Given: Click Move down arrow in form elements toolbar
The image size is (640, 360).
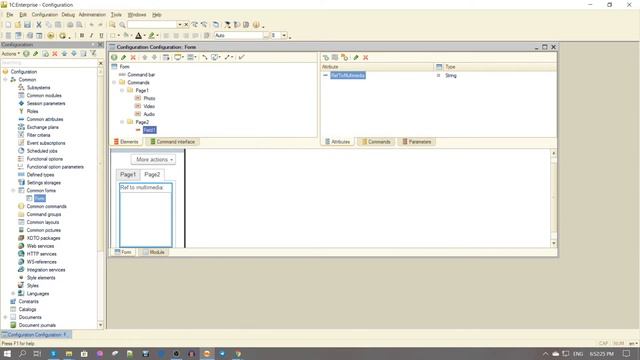Looking at the screenshot, I should pos(154,58).
